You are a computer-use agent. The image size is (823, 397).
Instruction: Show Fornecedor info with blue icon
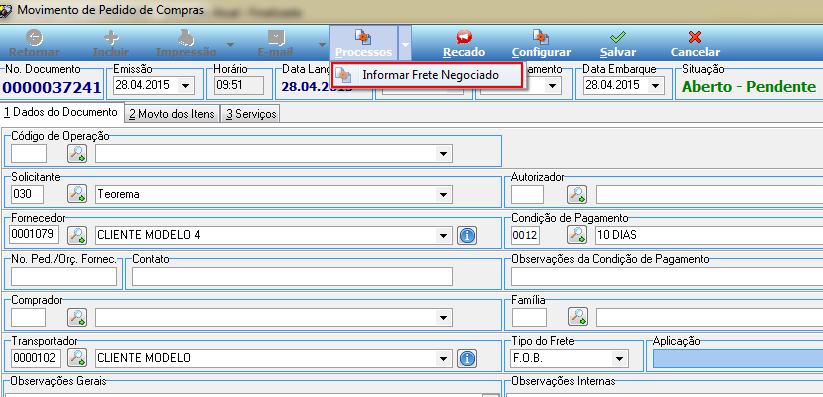(467, 235)
